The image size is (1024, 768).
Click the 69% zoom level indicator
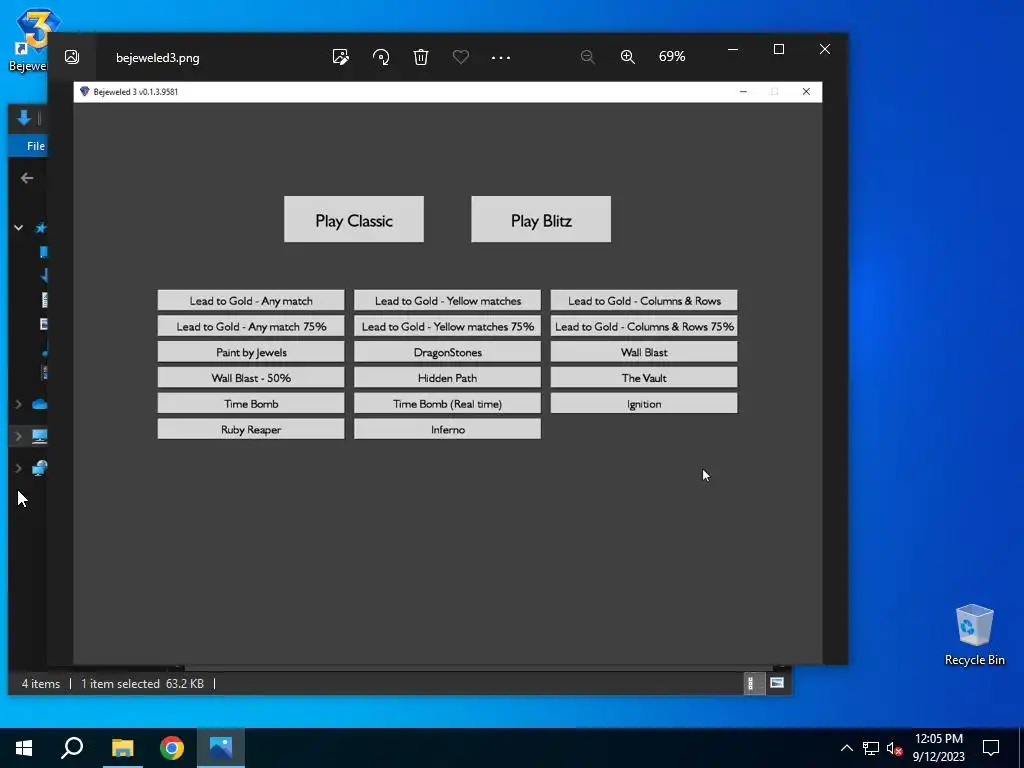coord(672,57)
